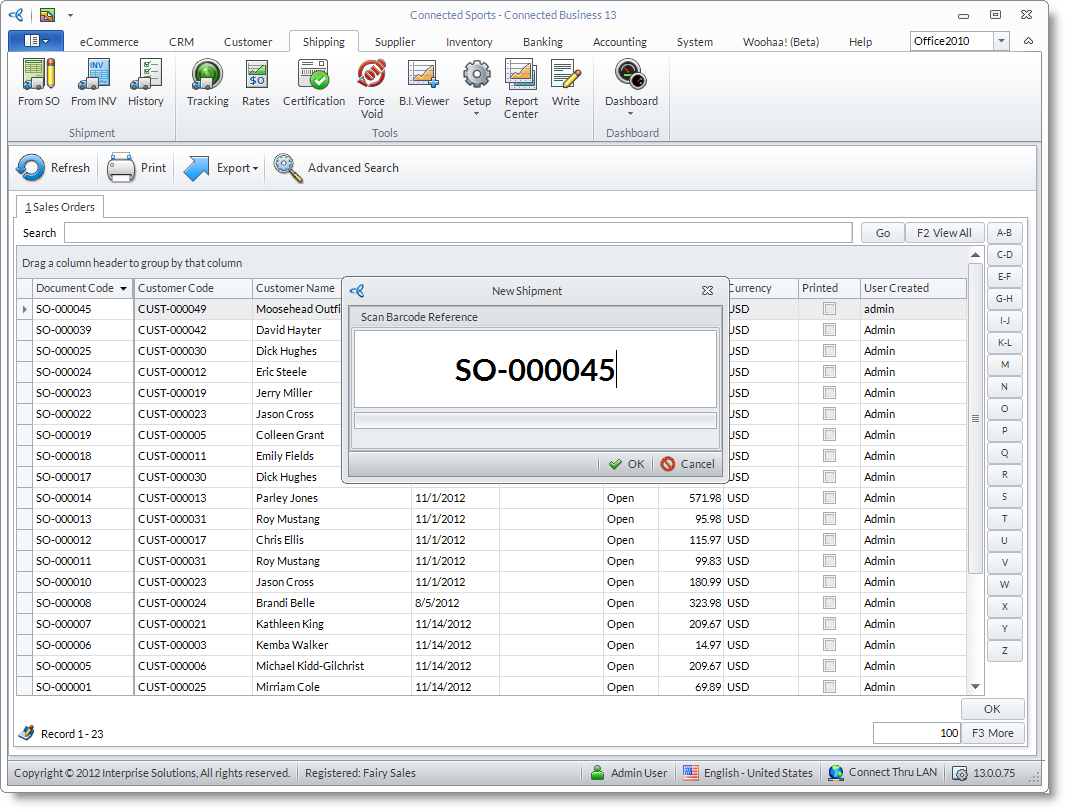The width and height of the screenshot is (1065, 809).
Task: Check the Printed box for SO-000039
Action: pos(828,330)
